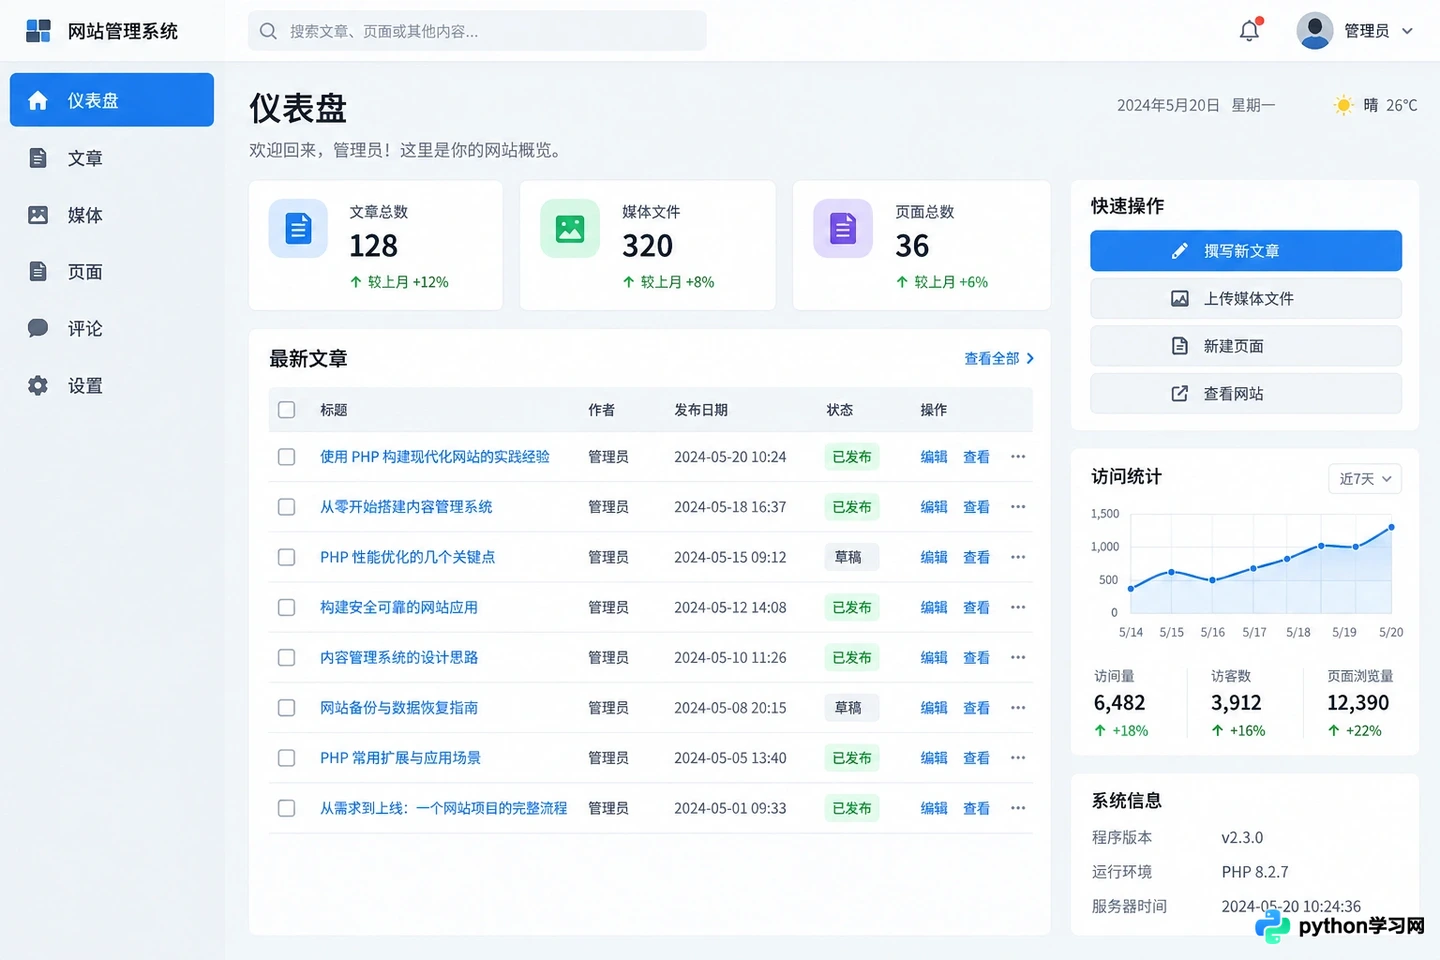Click 编辑 for 内容管理系统的设计思路

[934, 657]
